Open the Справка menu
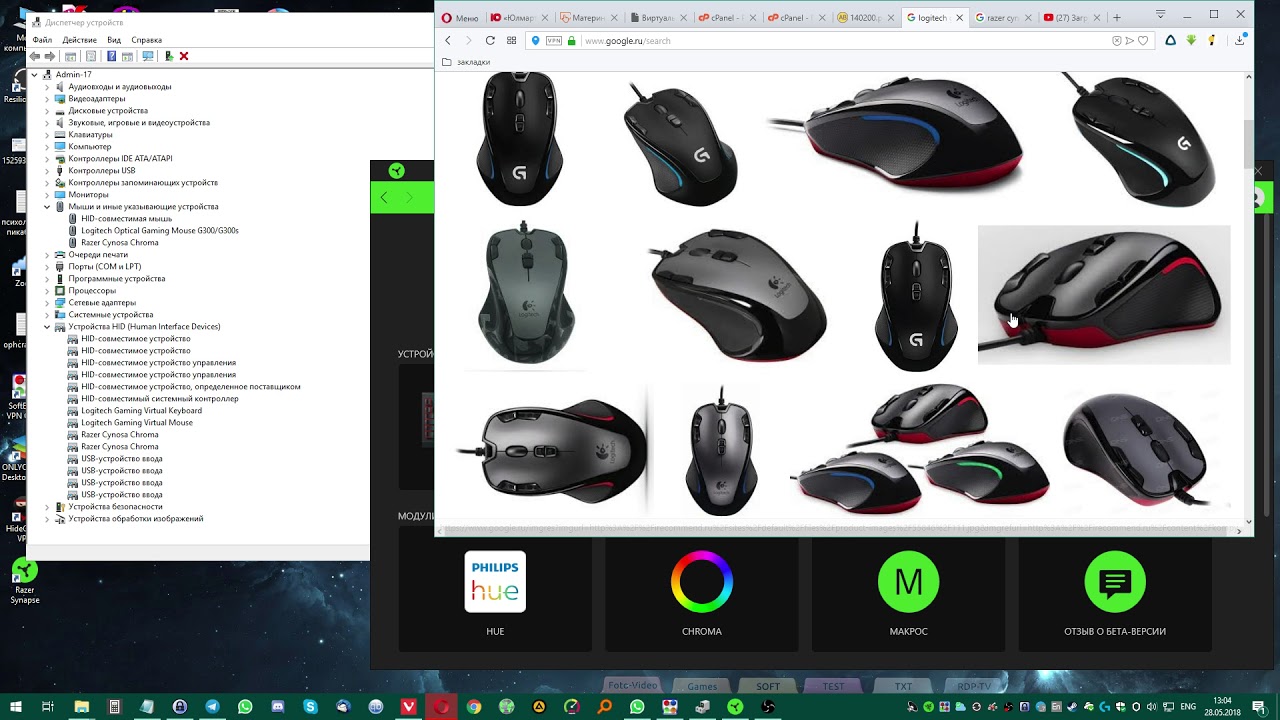Image resolution: width=1280 pixels, height=720 pixels. tap(146, 40)
